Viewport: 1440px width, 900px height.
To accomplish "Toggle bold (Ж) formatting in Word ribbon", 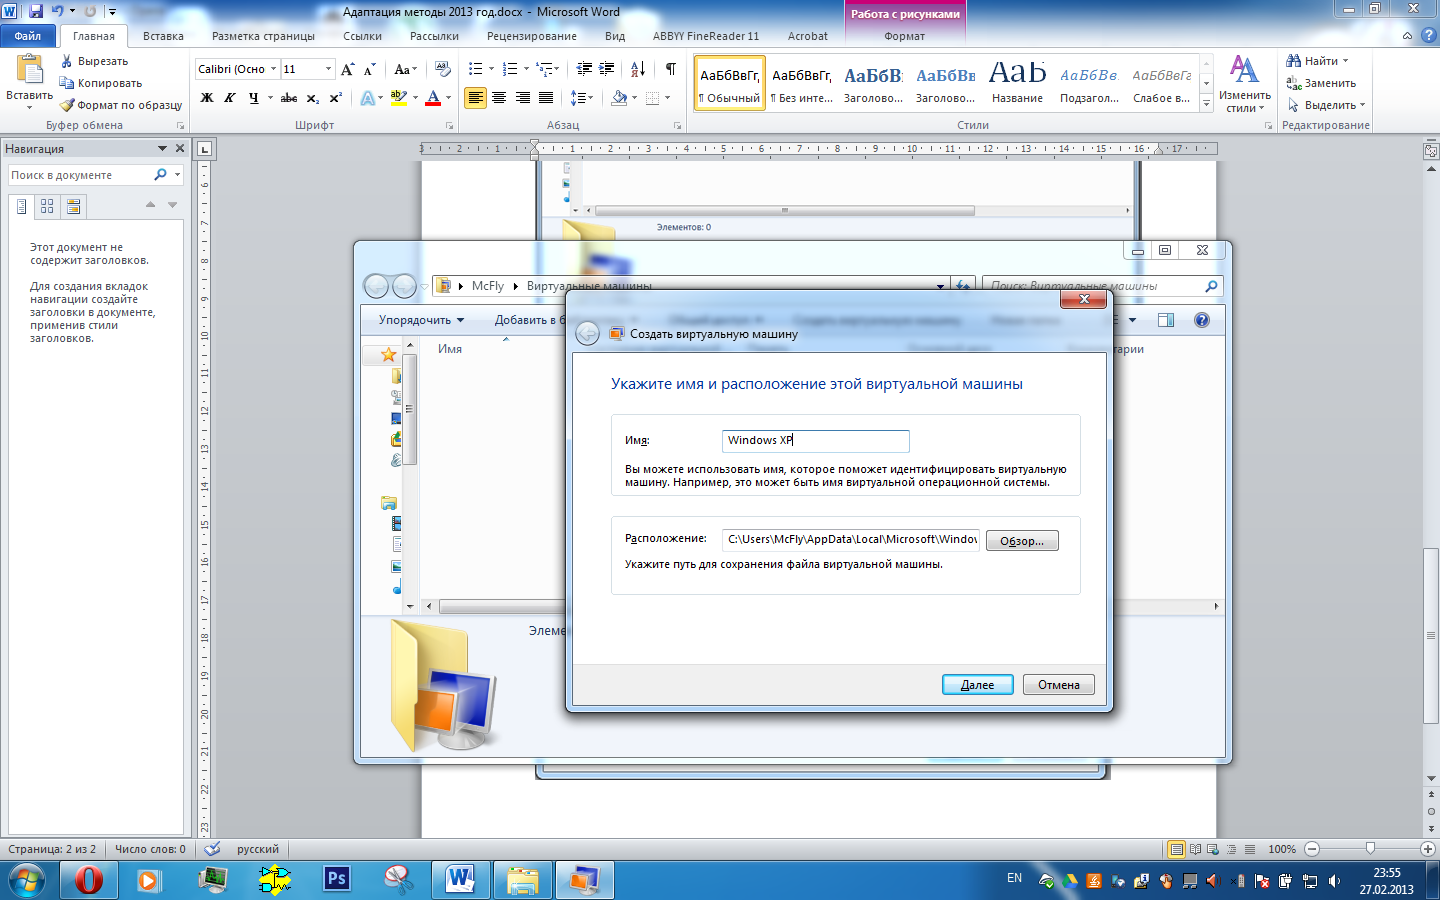I will (x=207, y=98).
